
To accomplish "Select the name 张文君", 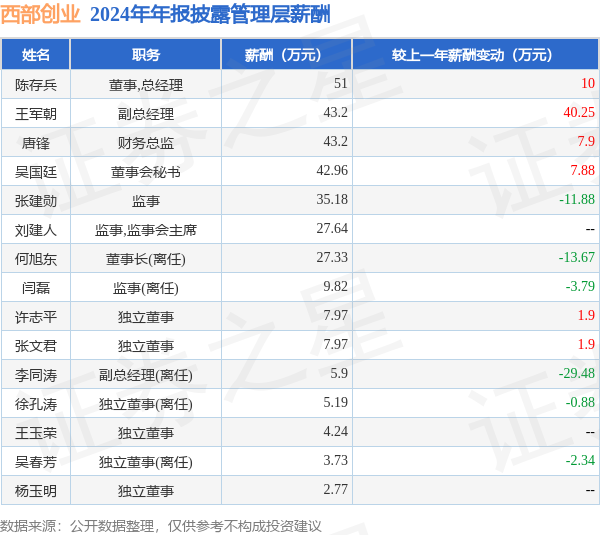I will (36, 346).
